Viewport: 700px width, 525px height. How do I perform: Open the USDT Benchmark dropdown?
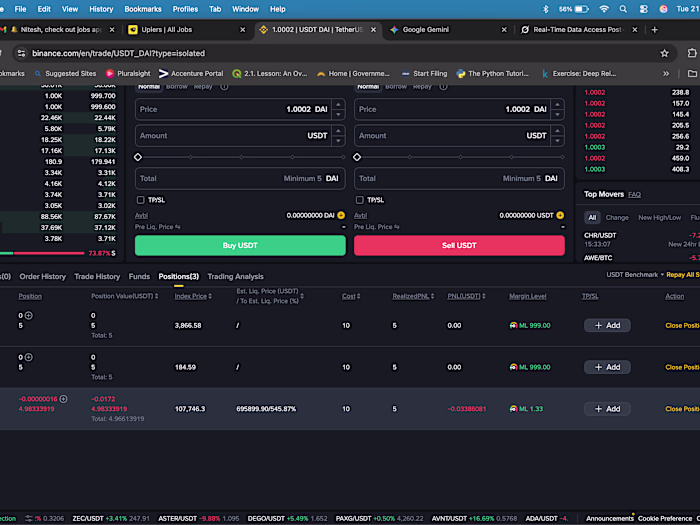click(x=635, y=275)
